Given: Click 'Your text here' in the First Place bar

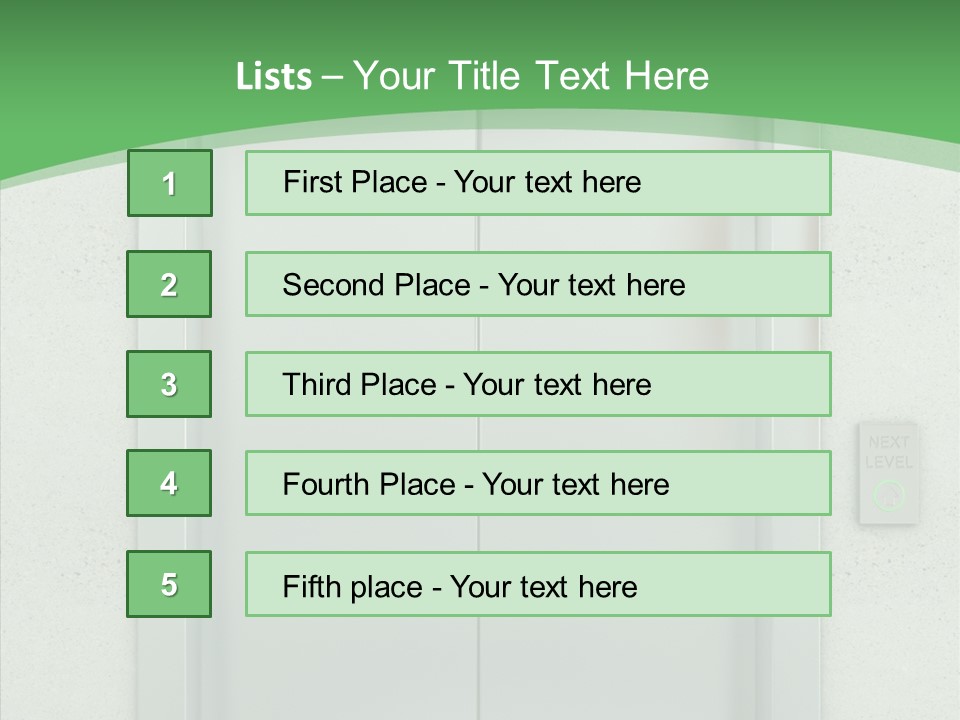Looking at the screenshot, I should (x=548, y=182).
